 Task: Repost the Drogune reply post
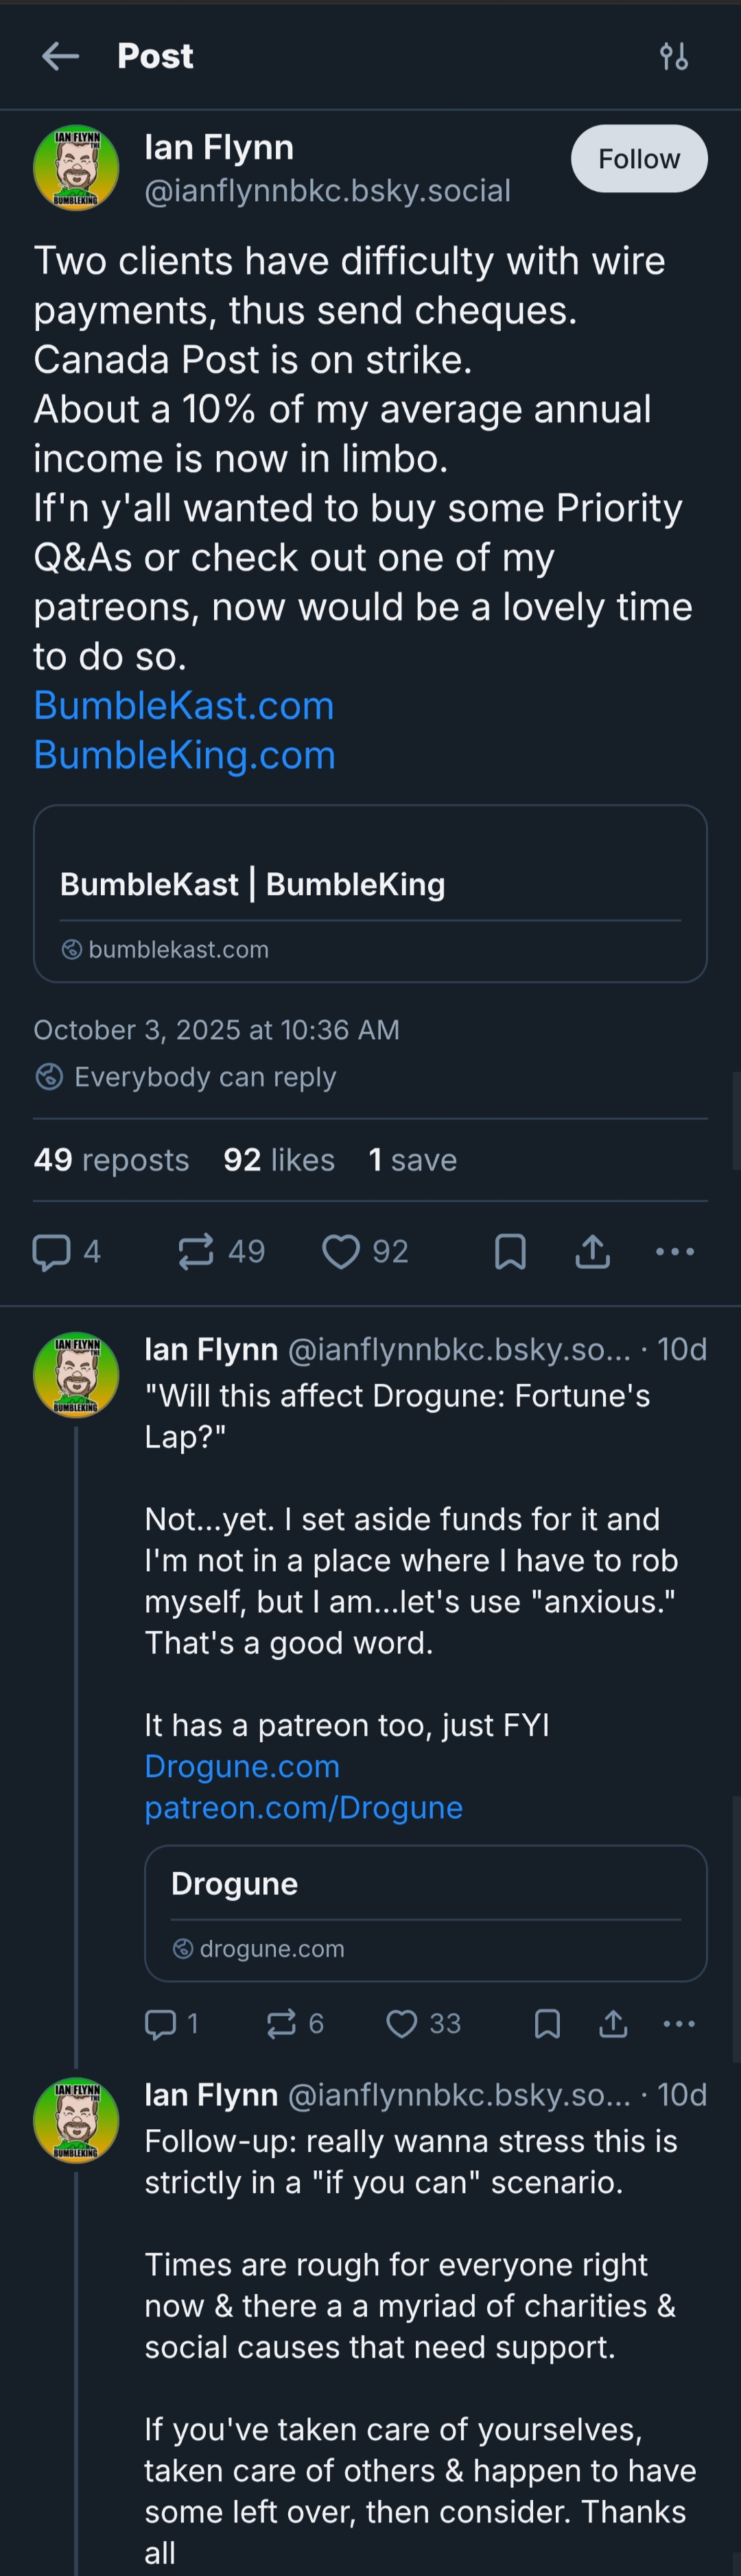point(281,2024)
